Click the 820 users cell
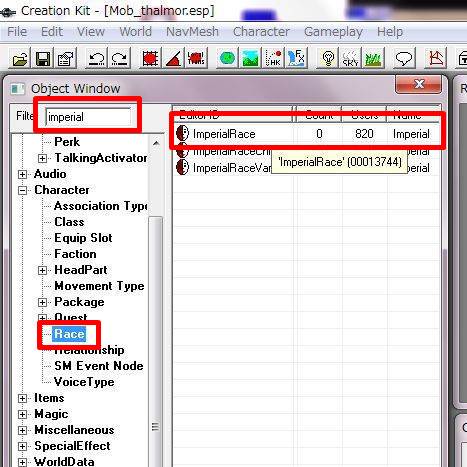This screenshot has height=467, width=467. pos(364,134)
